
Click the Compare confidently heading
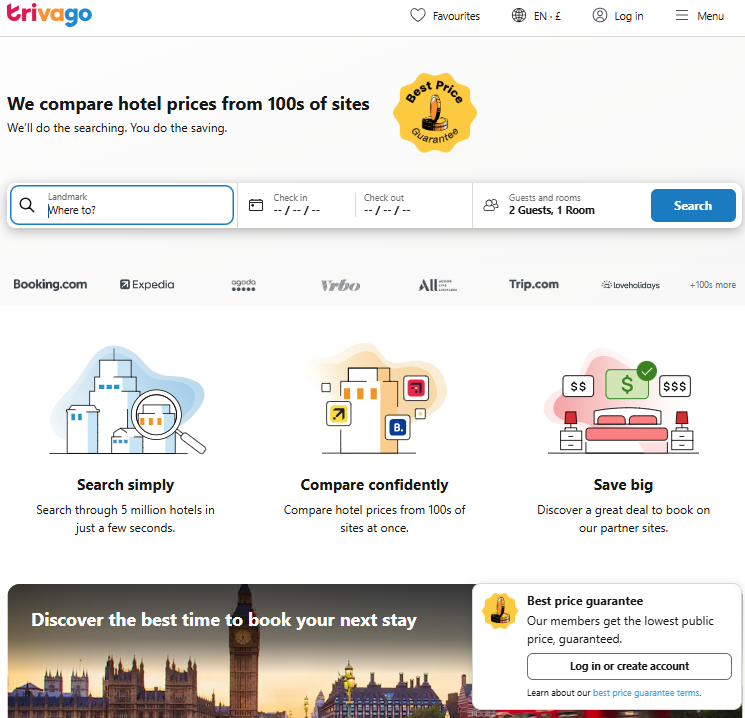(374, 485)
